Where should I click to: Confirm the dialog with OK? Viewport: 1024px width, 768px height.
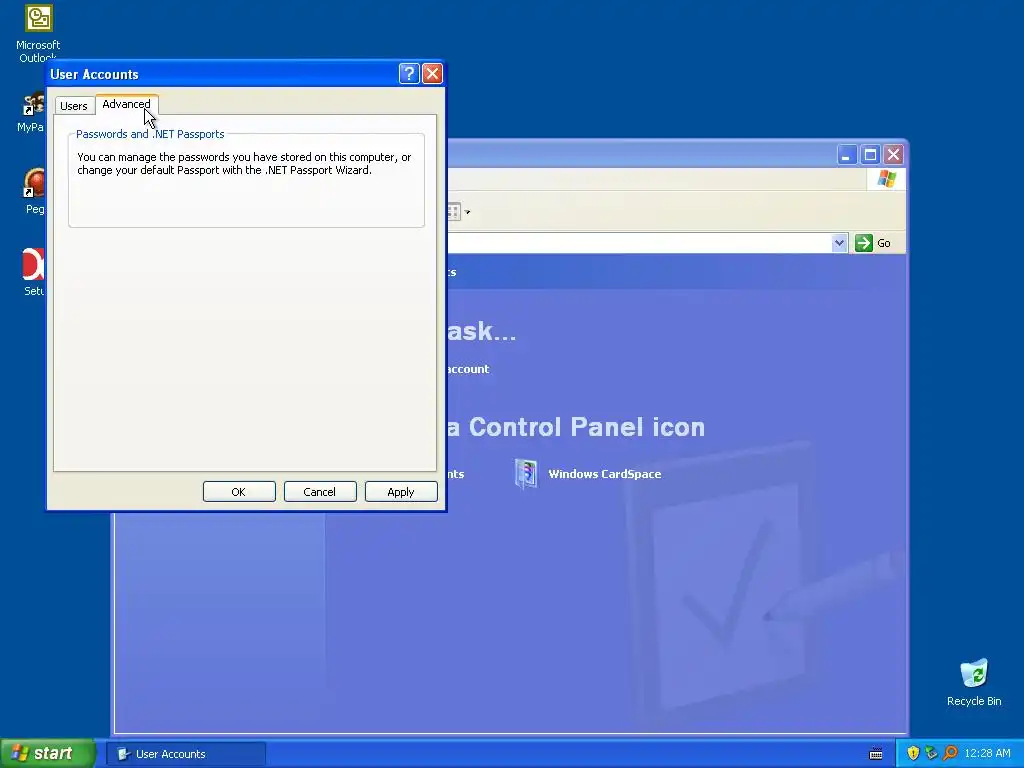[x=239, y=492]
